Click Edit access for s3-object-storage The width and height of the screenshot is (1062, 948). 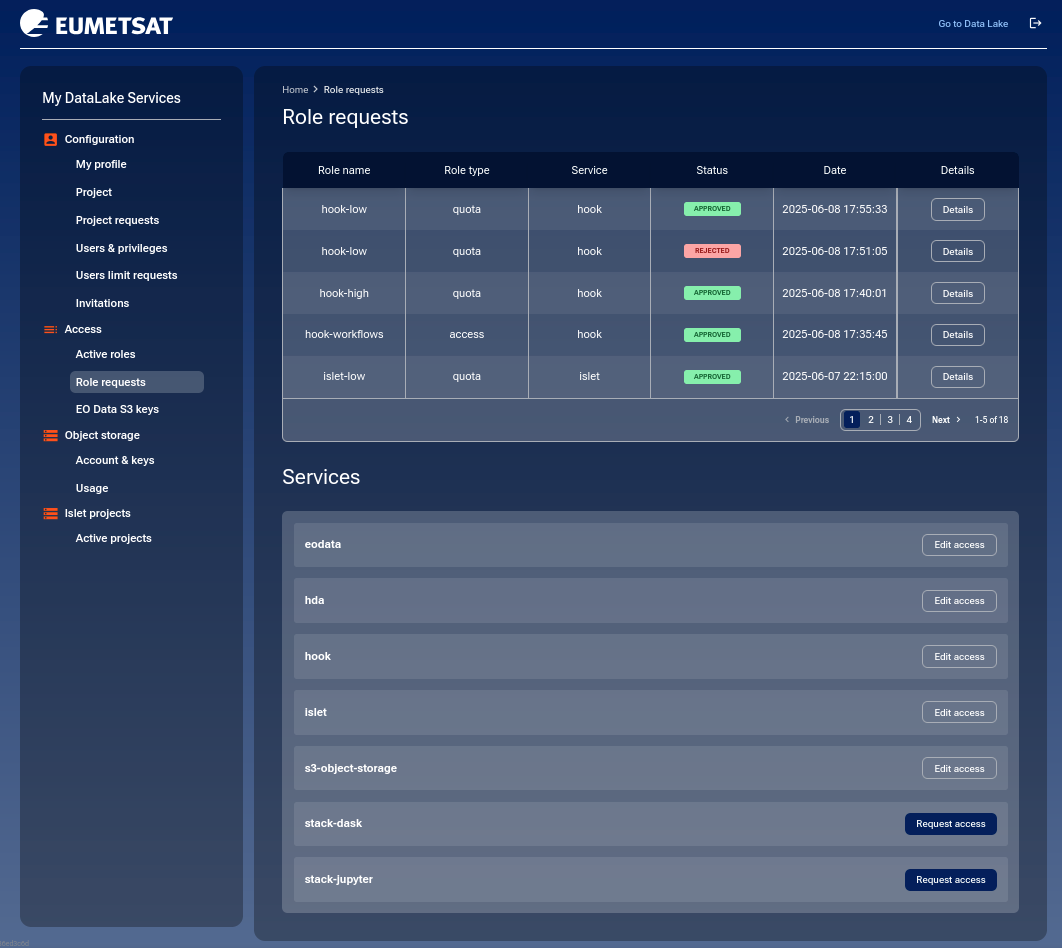coord(958,769)
